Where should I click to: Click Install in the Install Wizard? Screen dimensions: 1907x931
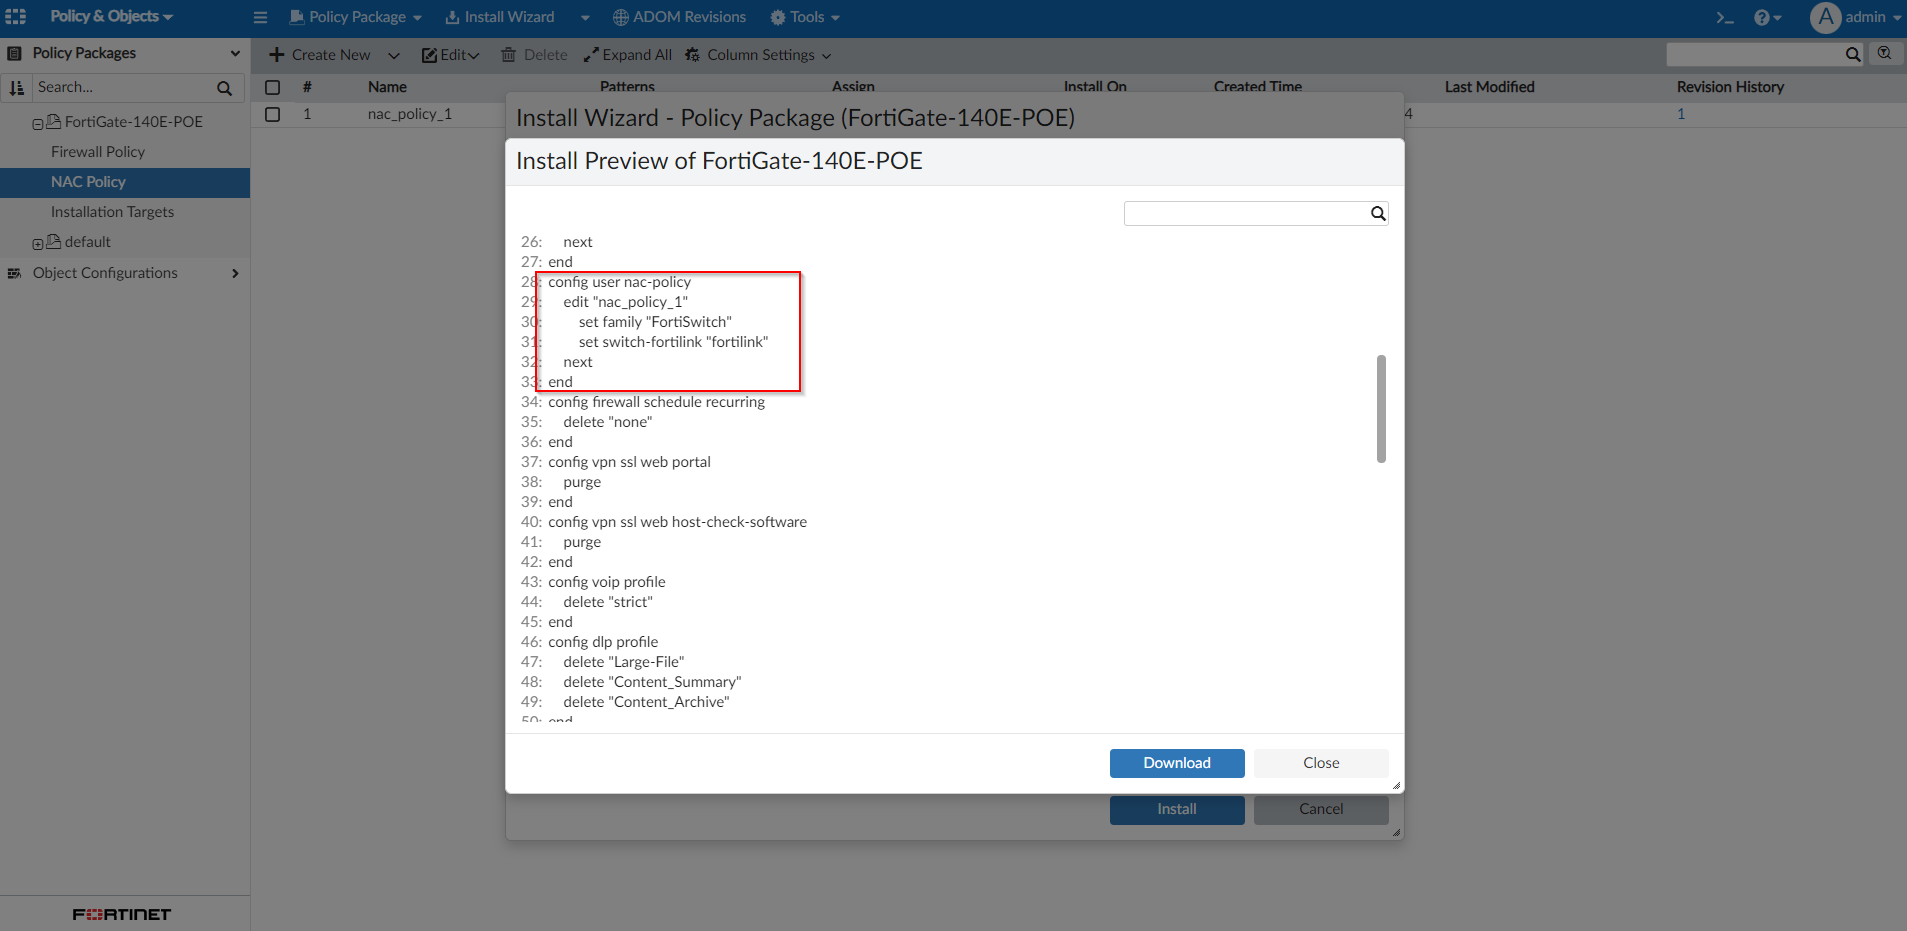click(x=1177, y=809)
